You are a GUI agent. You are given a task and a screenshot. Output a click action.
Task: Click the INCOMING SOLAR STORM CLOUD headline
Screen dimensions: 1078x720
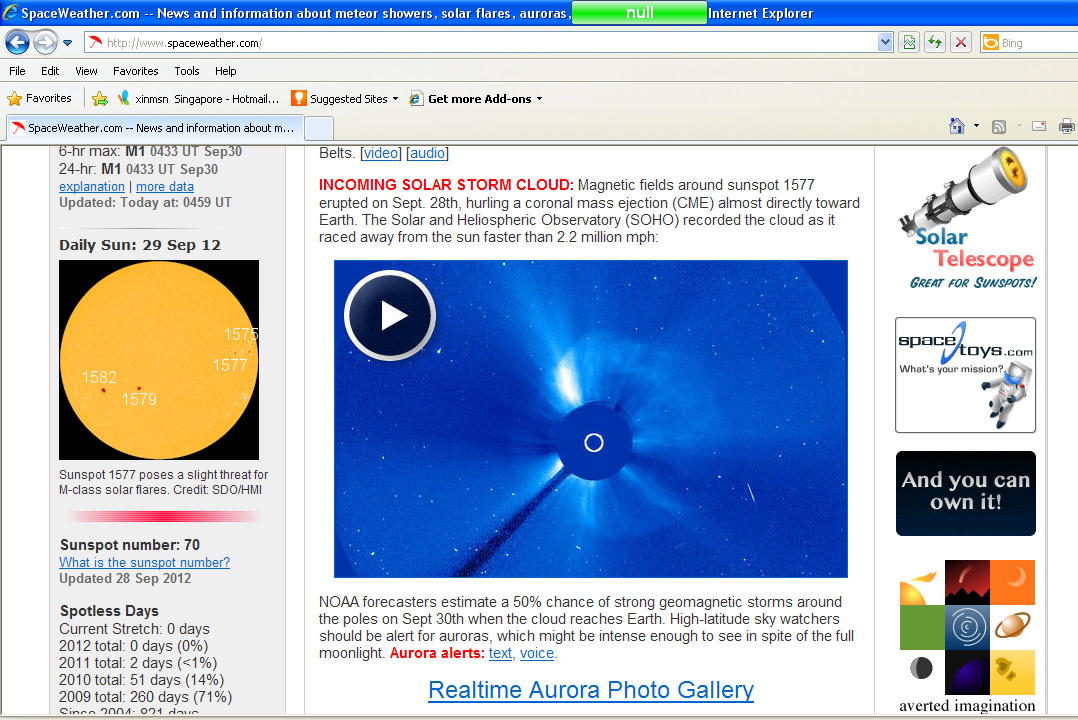446,185
